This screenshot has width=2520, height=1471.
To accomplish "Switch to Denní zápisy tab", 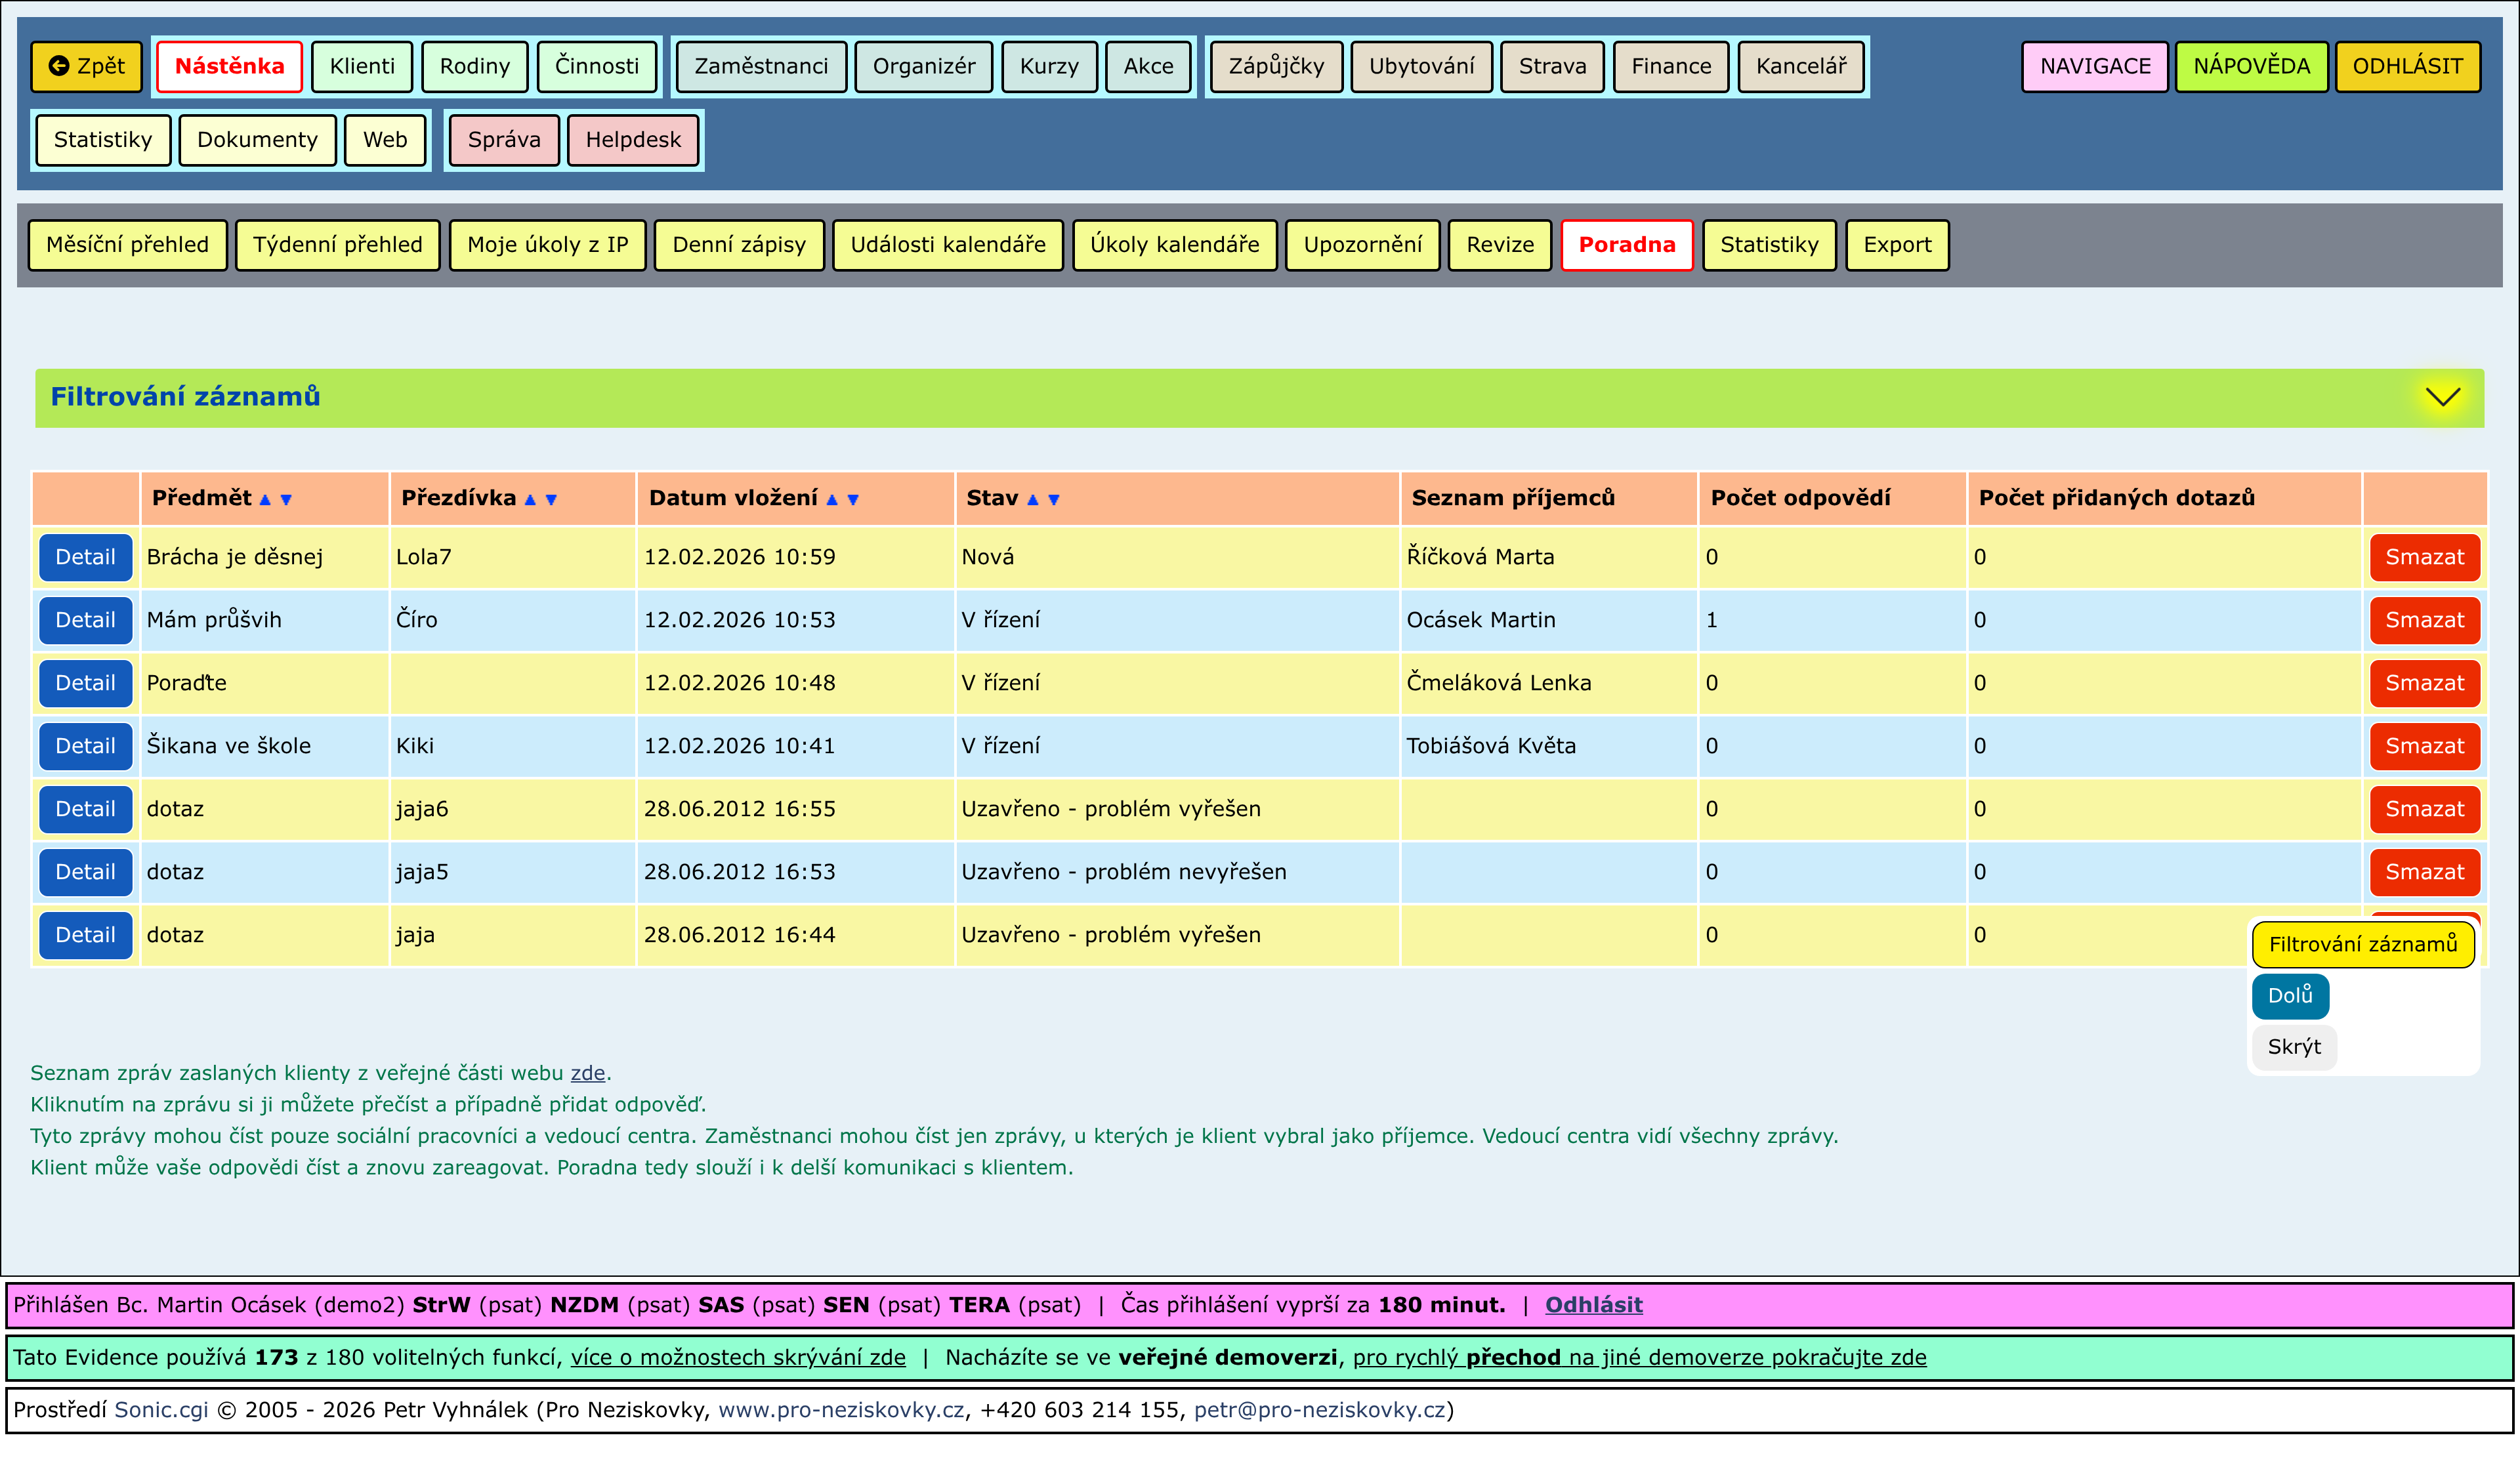I will [x=738, y=245].
